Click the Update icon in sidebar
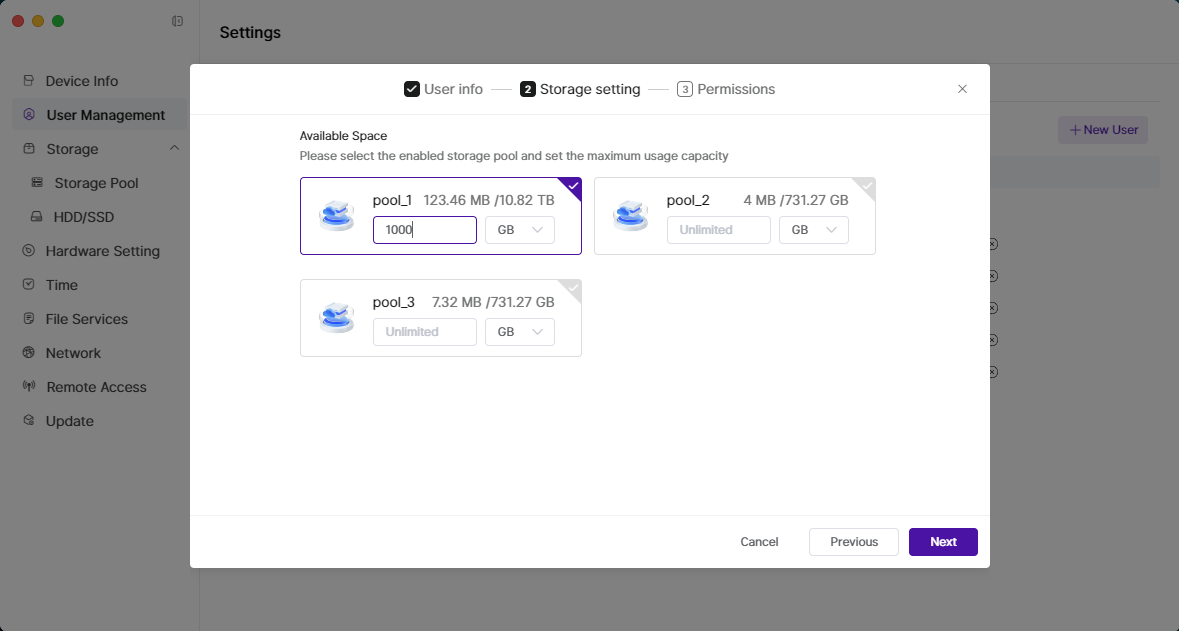 [29, 420]
